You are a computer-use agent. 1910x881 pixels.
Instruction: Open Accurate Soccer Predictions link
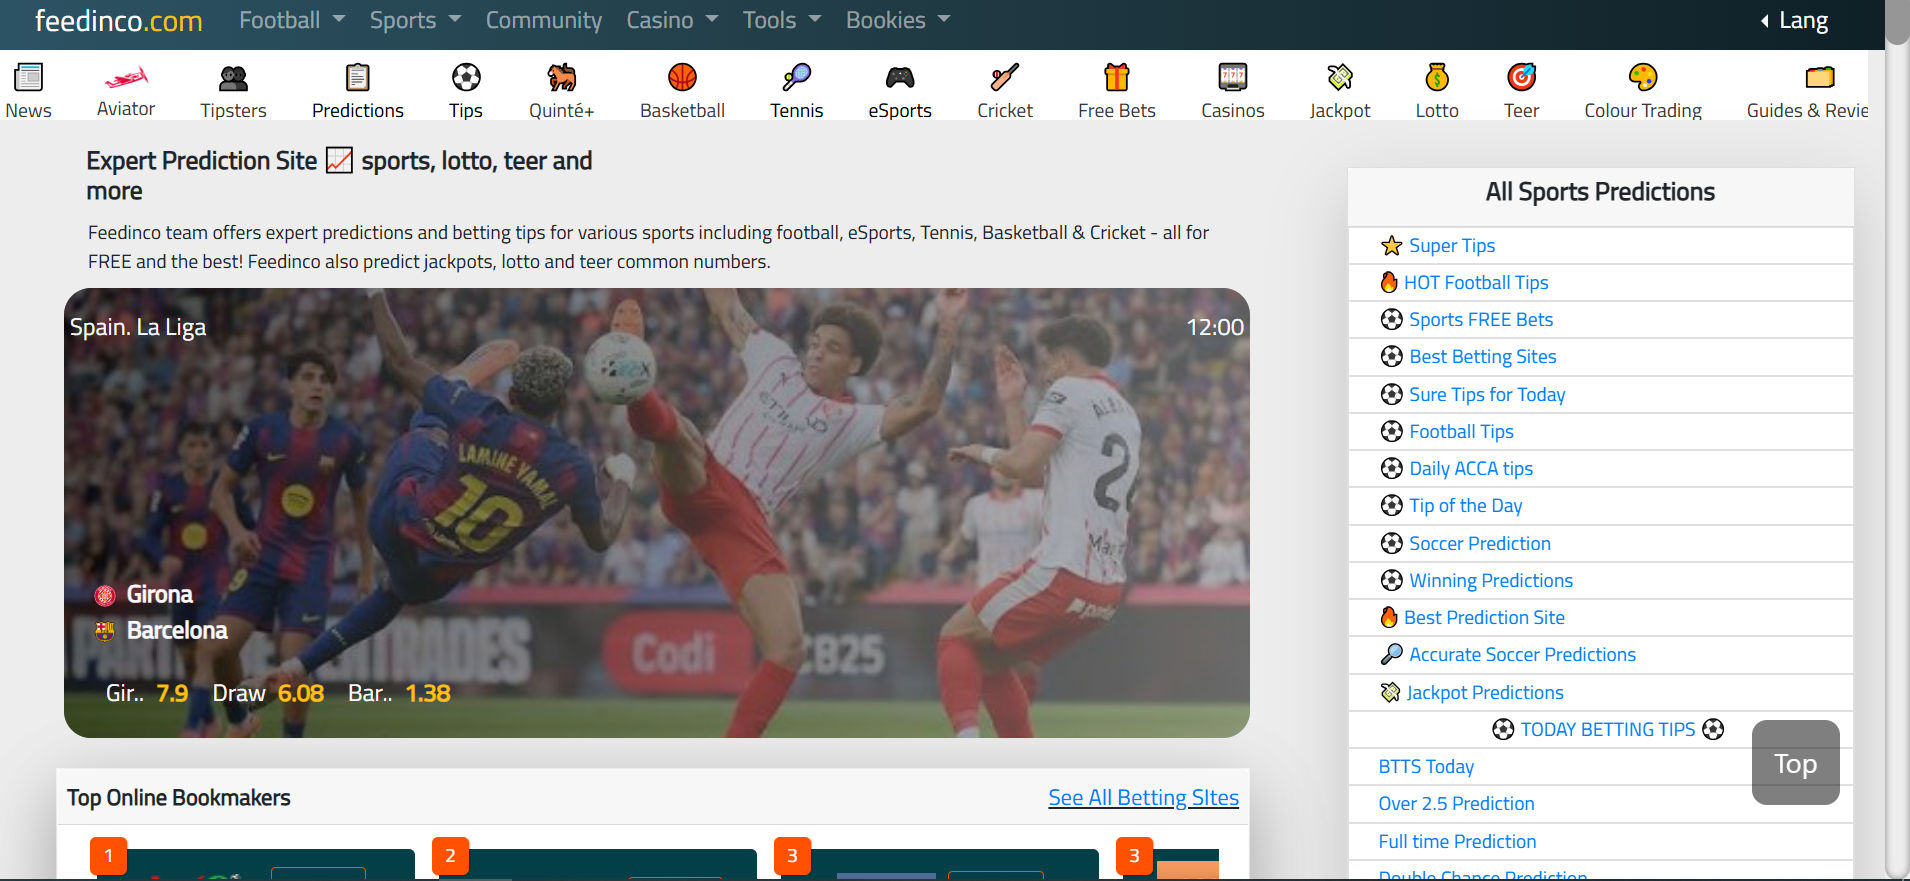tap(1522, 654)
